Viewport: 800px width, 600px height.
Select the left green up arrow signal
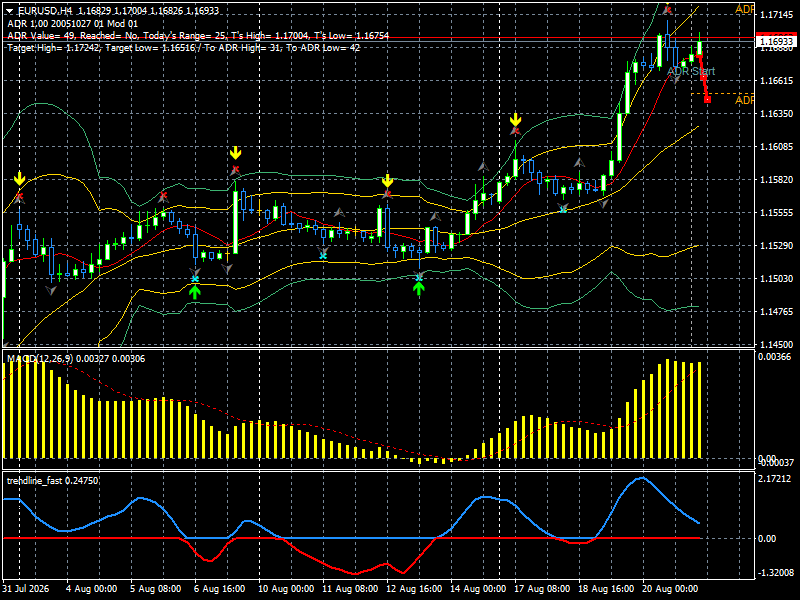(195, 292)
